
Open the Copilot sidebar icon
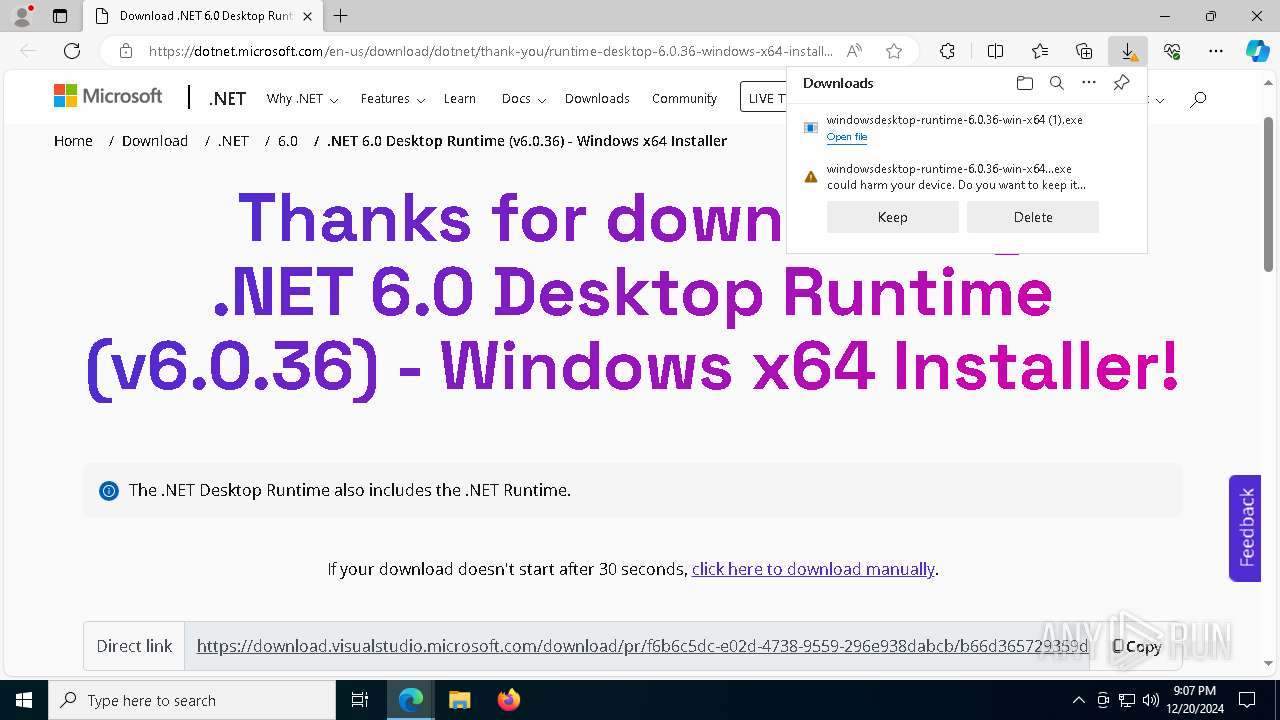1257,51
